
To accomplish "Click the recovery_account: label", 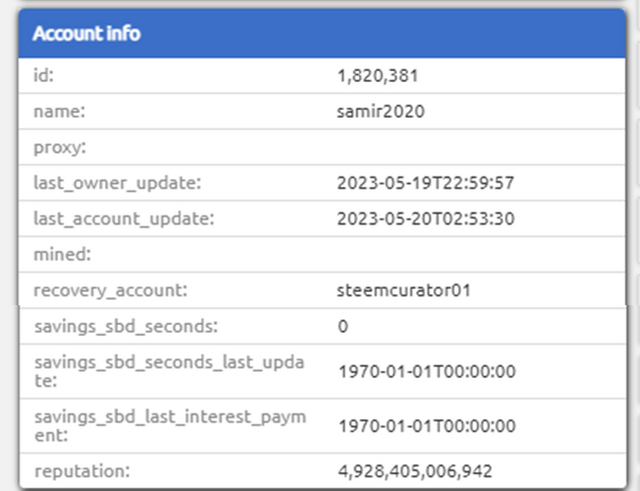I will [111, 290].
